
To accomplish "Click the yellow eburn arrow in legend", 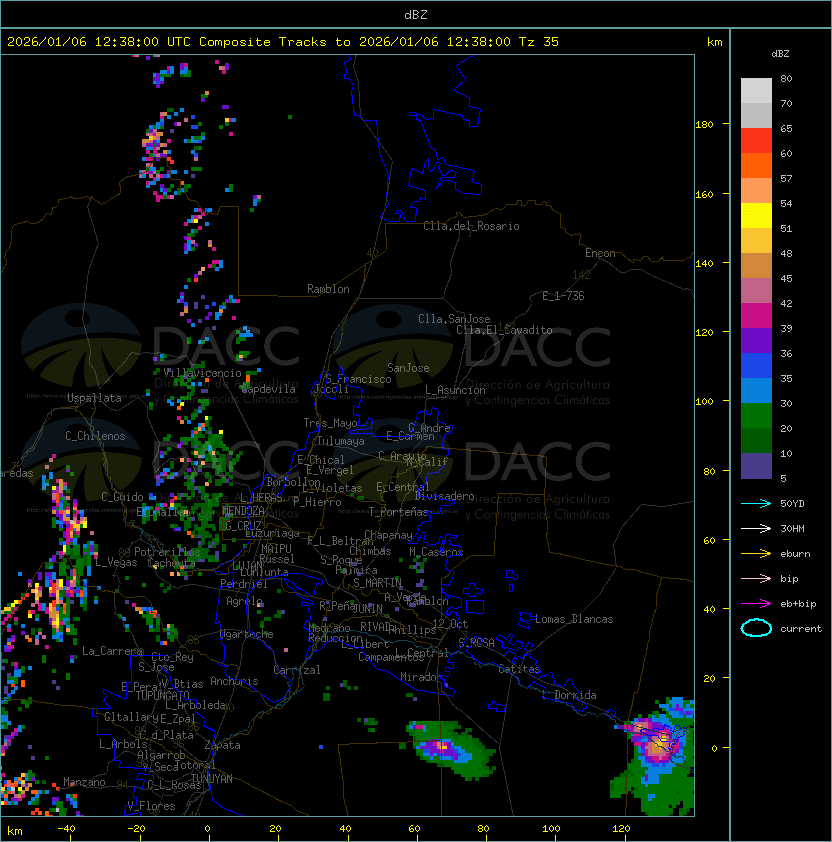I will click(x=756, y=554).
